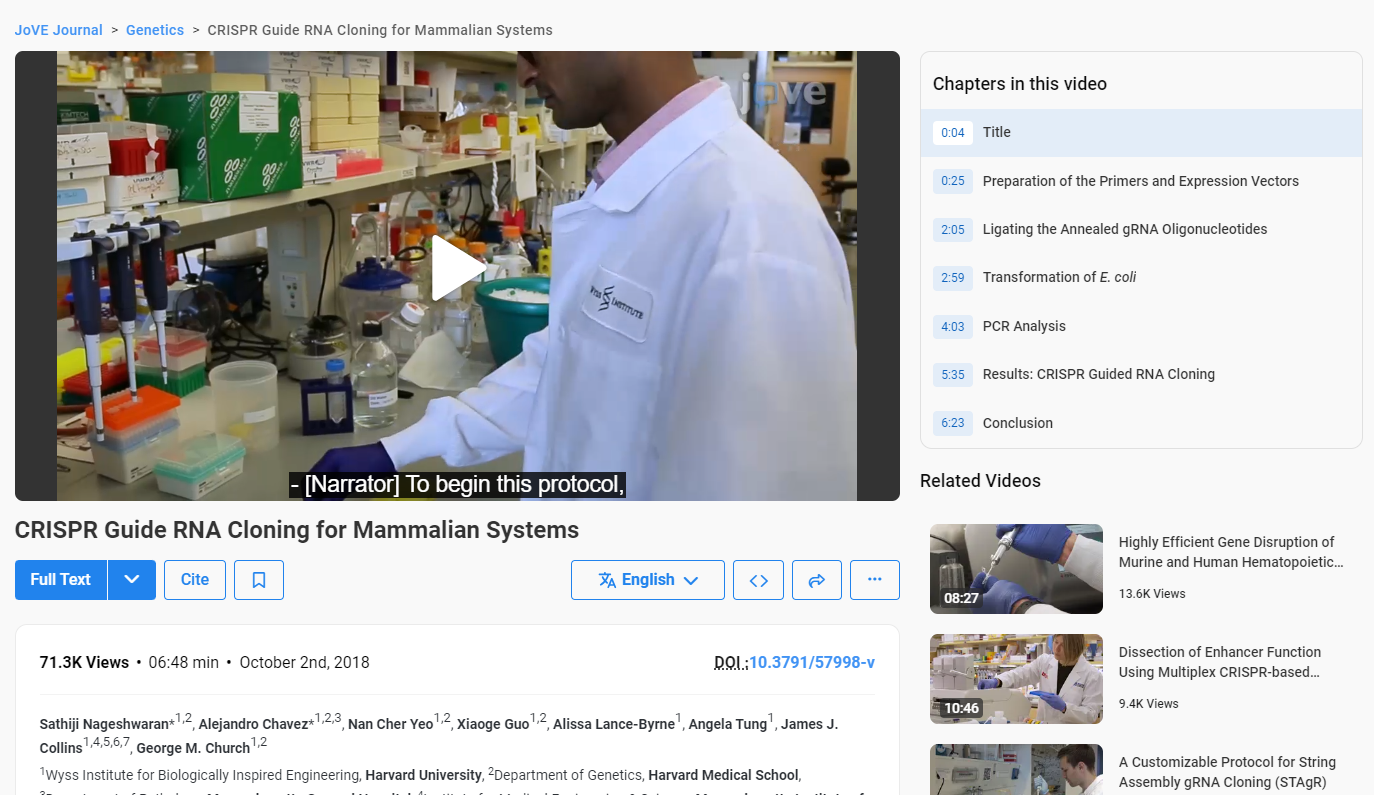Jump to the Title chapter at 0:04
Image resolution: width=1374 pixels, height=795 pixels.
click(x=996, y=133)
